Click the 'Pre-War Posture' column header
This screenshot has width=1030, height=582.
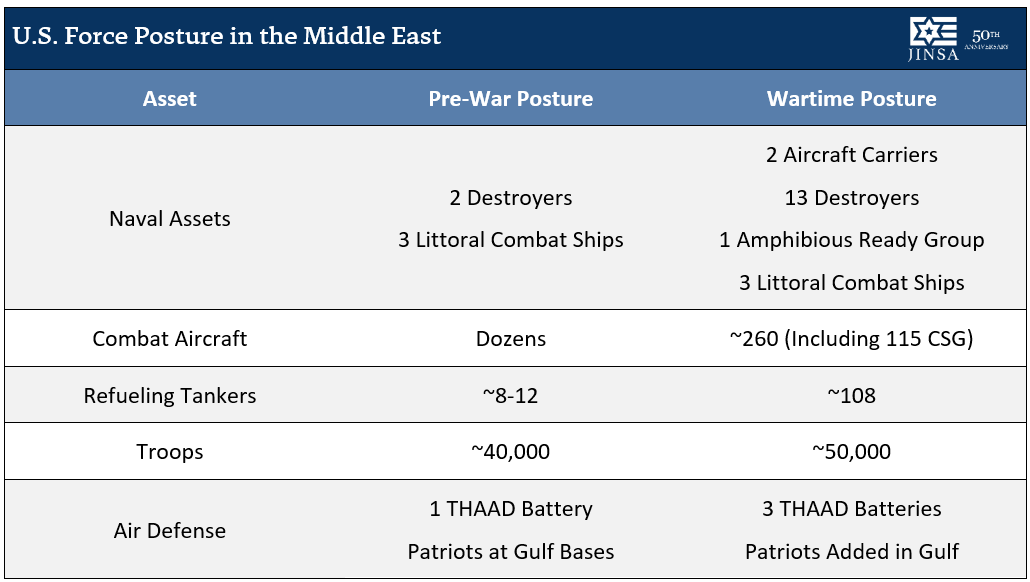pyautogui.click(x=510, y=99)
